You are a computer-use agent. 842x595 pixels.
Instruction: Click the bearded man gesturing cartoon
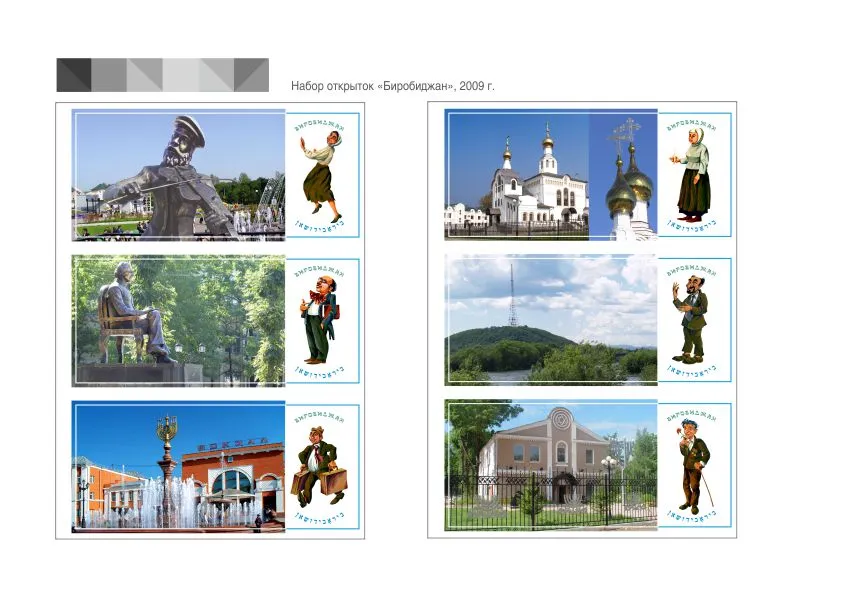click(x=691, y=320)
